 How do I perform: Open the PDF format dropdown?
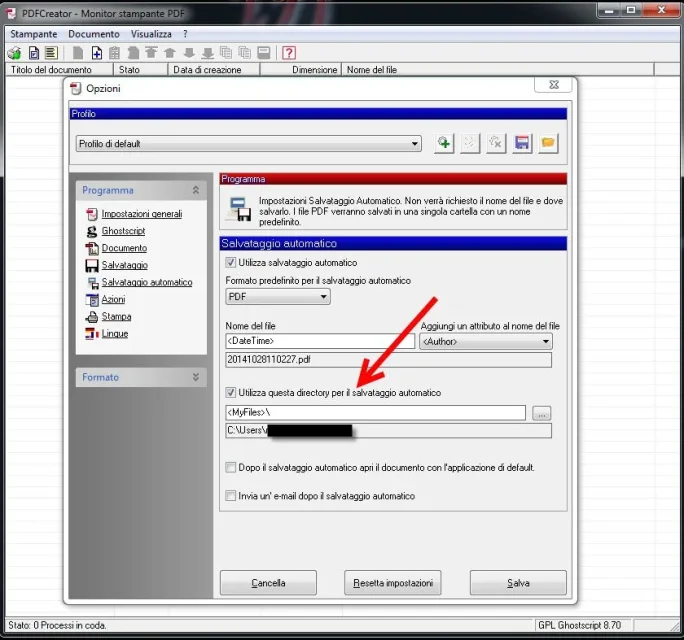tap(278, 297)
